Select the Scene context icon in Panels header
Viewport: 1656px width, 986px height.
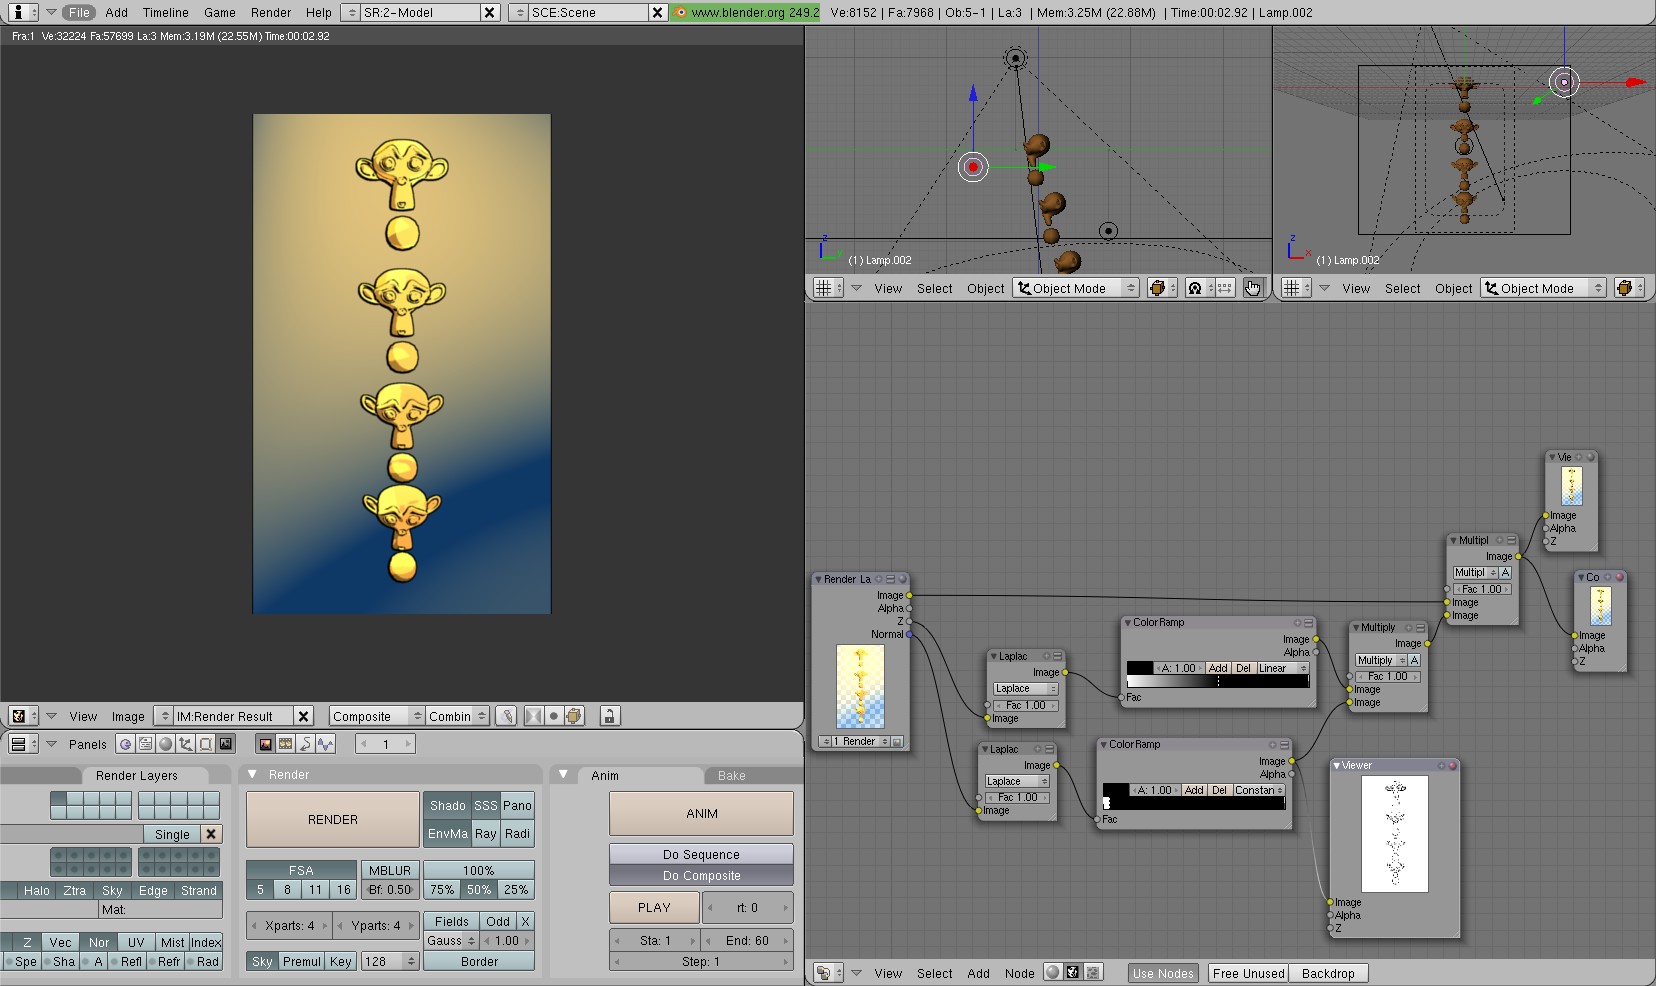pyautogui.click(x=226, y=744)
